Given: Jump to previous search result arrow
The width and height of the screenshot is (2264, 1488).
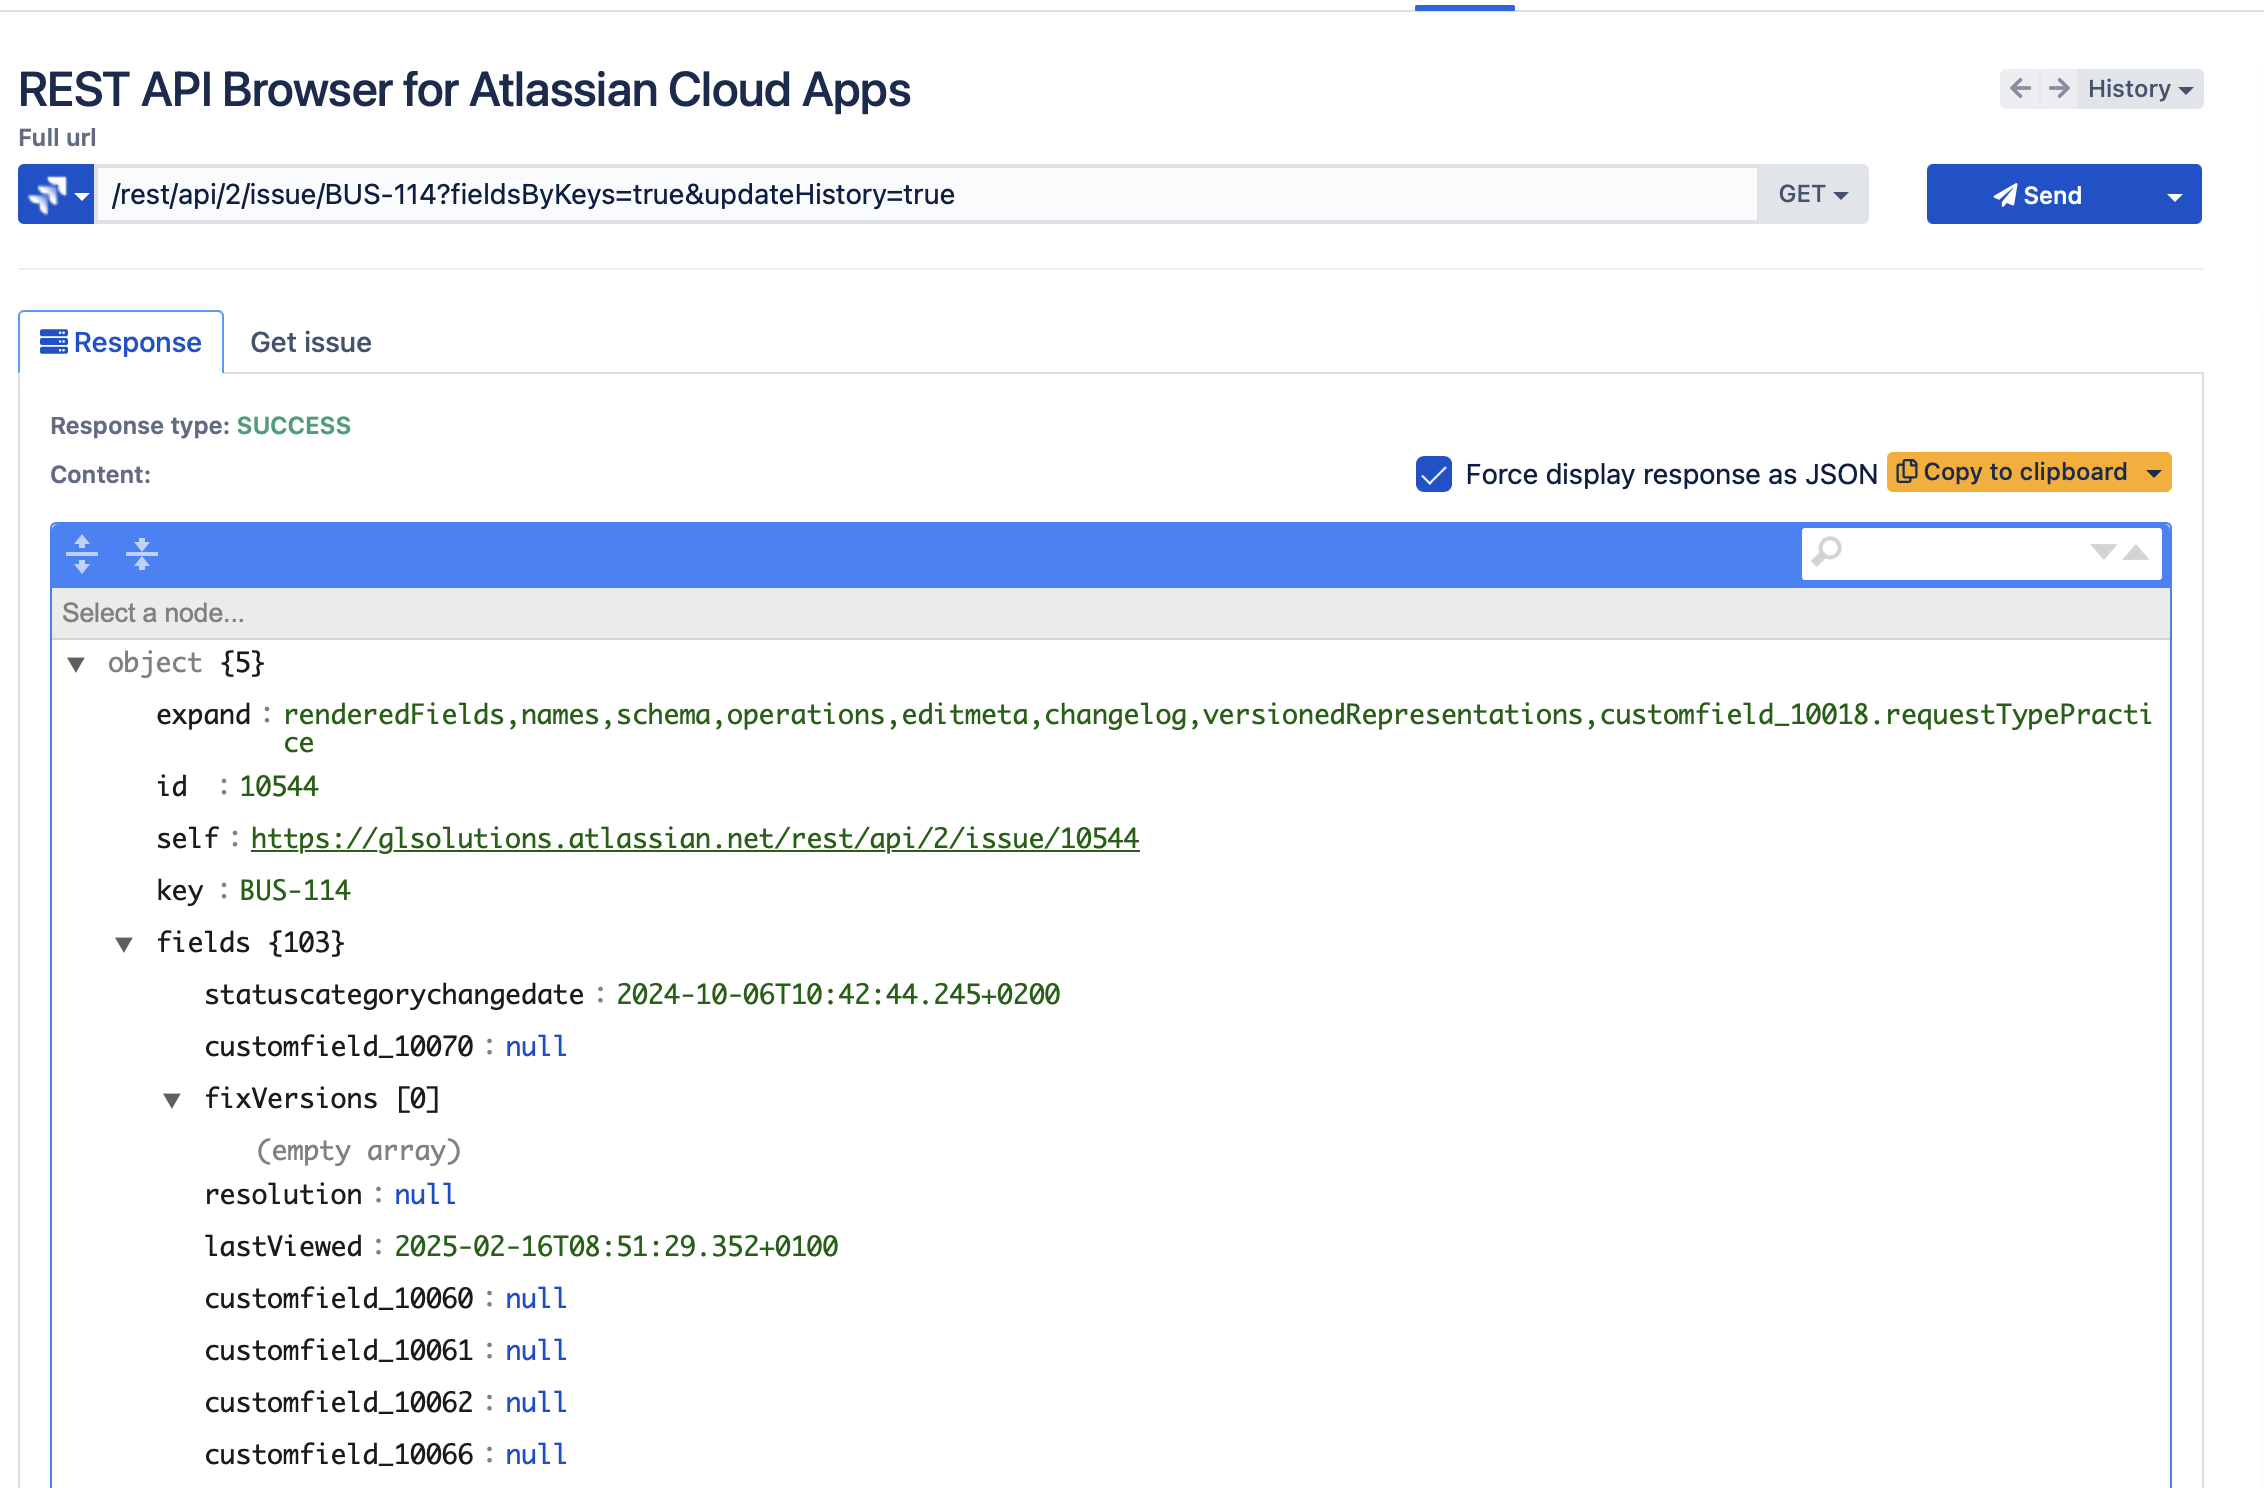Looking at the screenshot, I should tap(2136, 552).
